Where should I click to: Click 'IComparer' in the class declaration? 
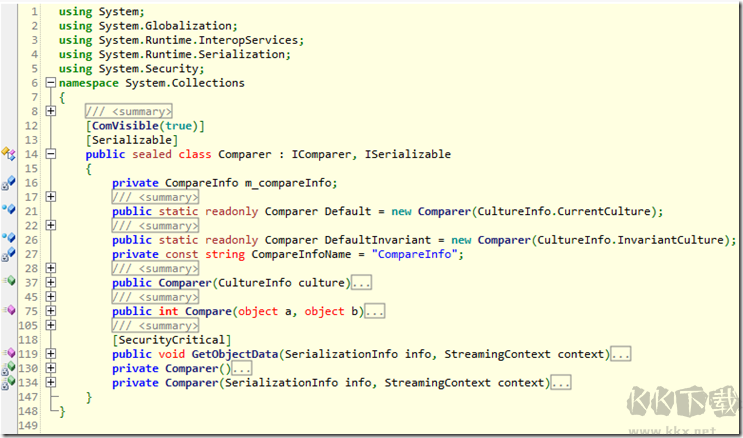pyautogui.click(x=321, y=154)
